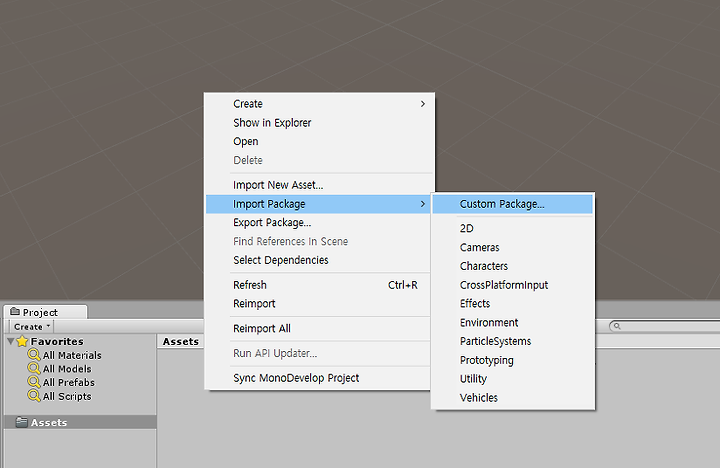Click the search magnifier icon

(x=617, y=326)
